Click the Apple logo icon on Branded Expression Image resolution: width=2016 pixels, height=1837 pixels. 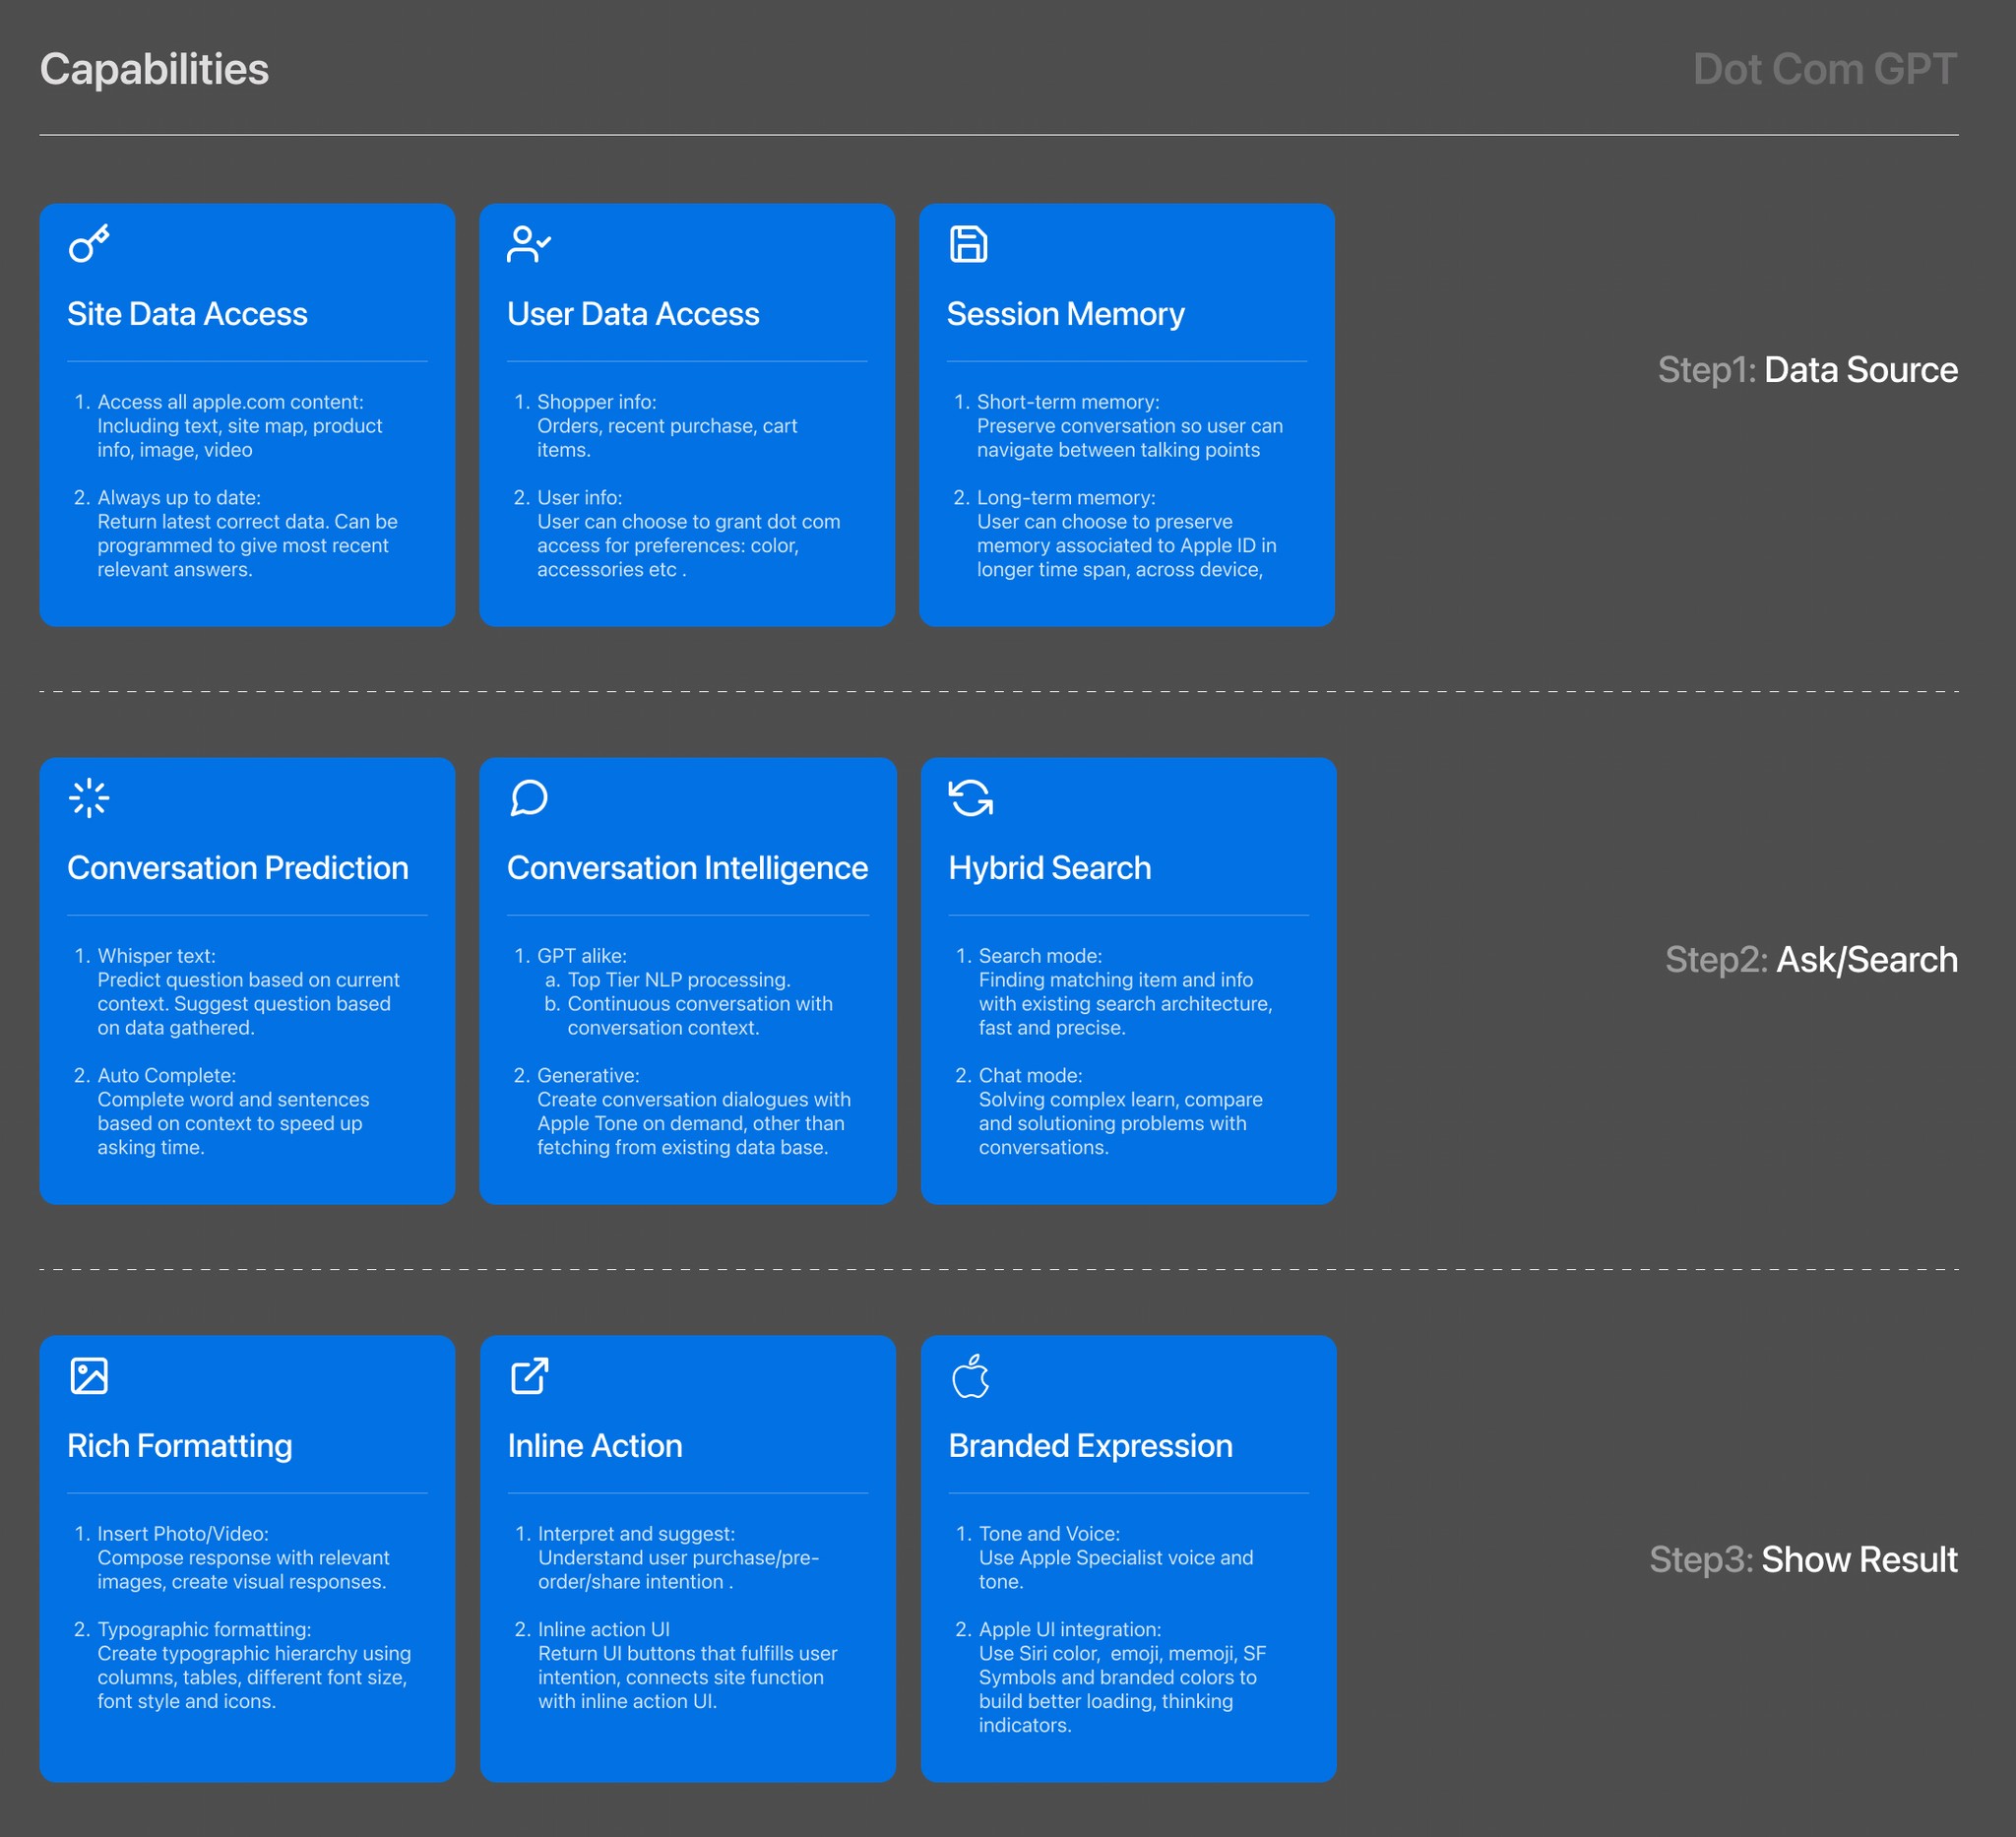coord(970,1375)
